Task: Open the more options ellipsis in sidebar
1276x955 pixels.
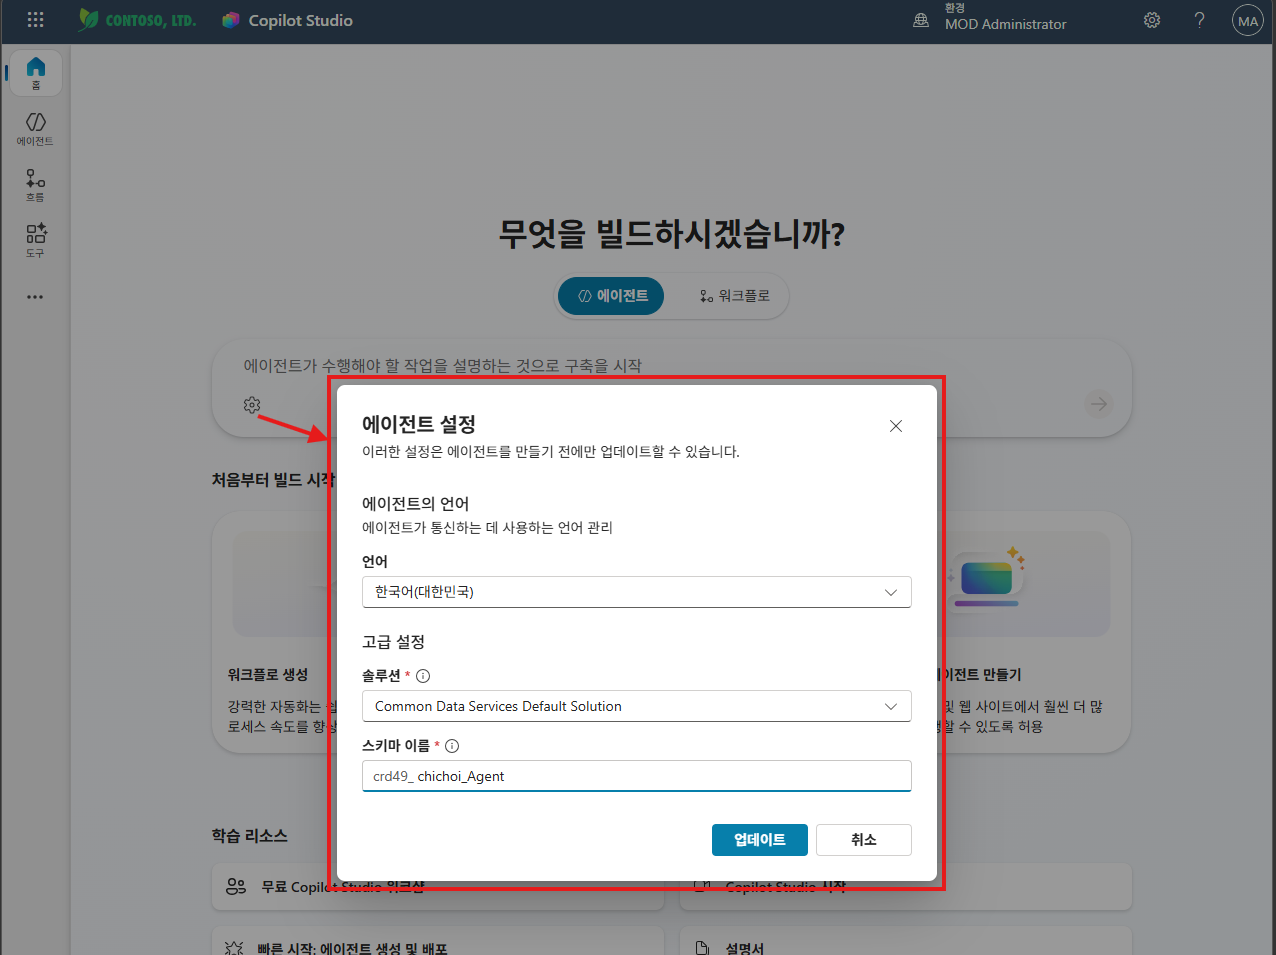Action: click(x=35, y=297)
